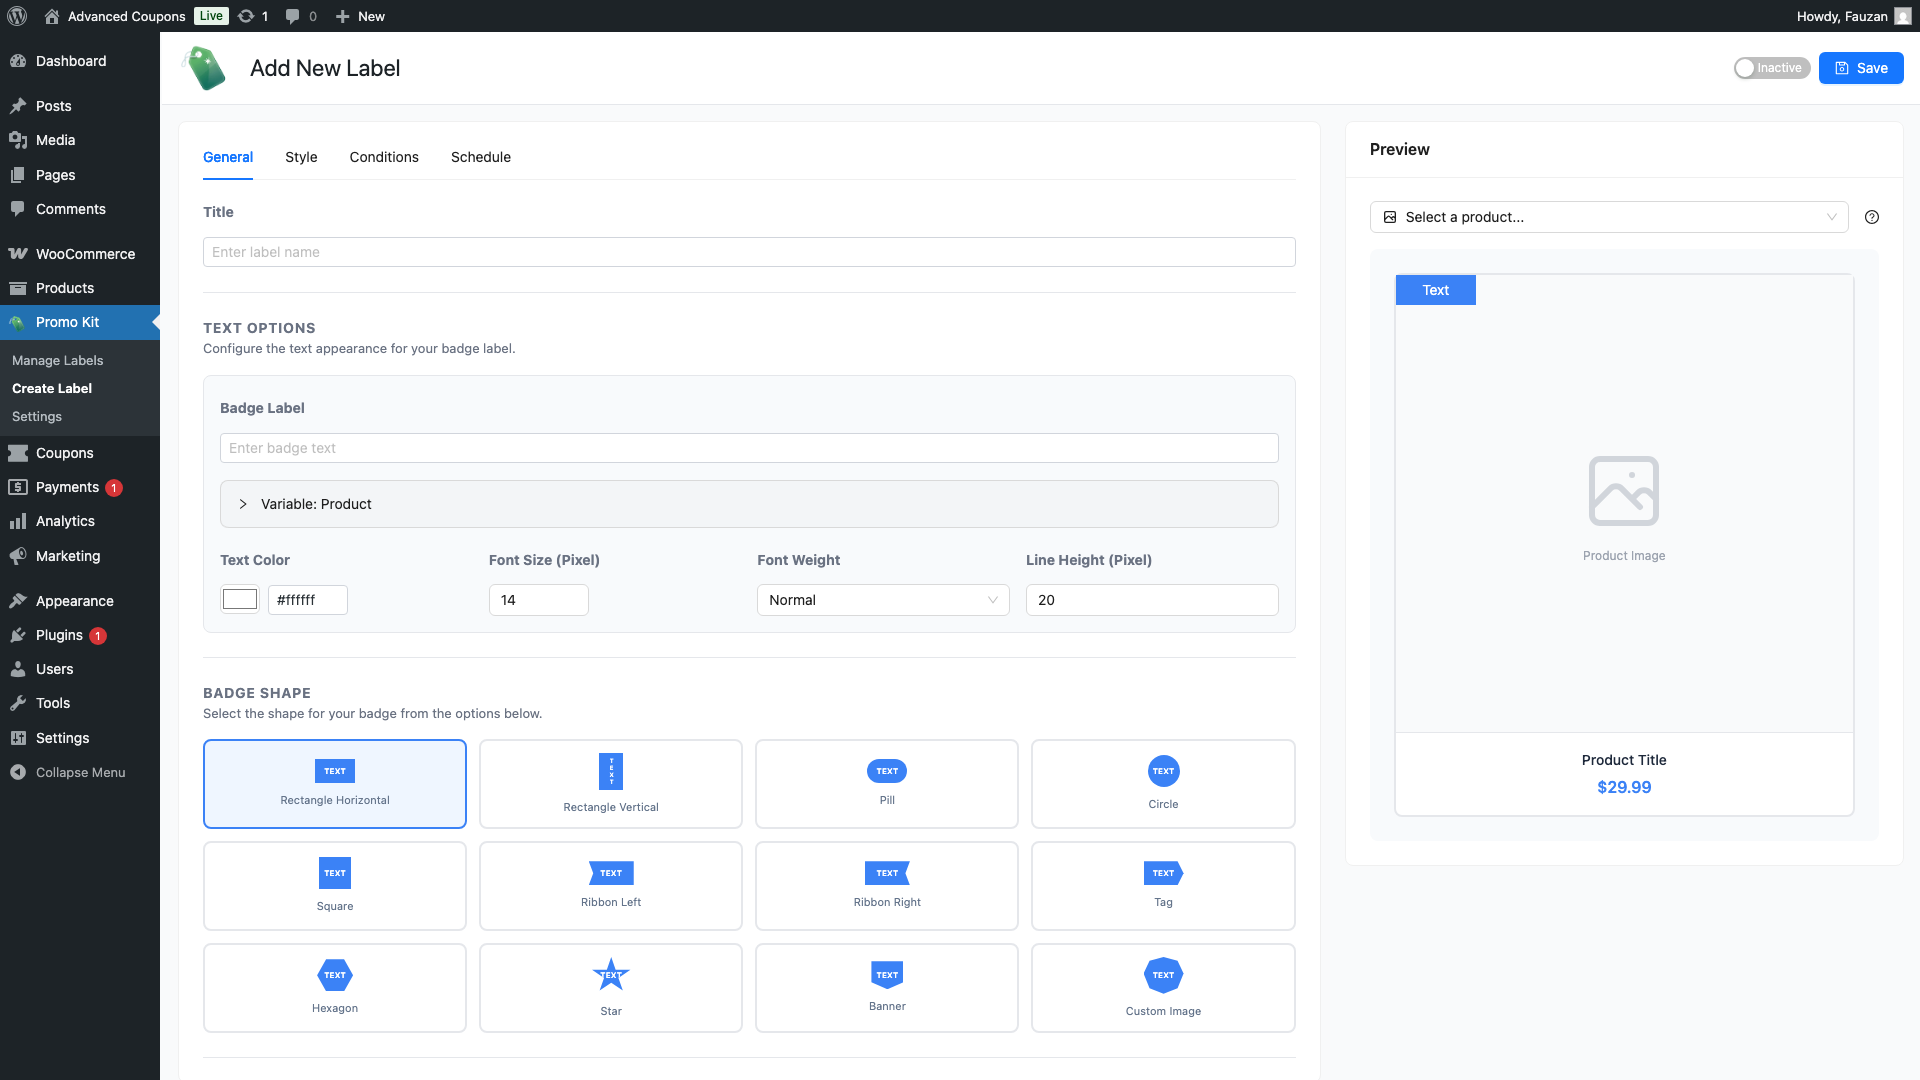Screen dimensions: 1920x1080
Task: Open the Font Weight dropdown
Action: [x=882, y=600]
